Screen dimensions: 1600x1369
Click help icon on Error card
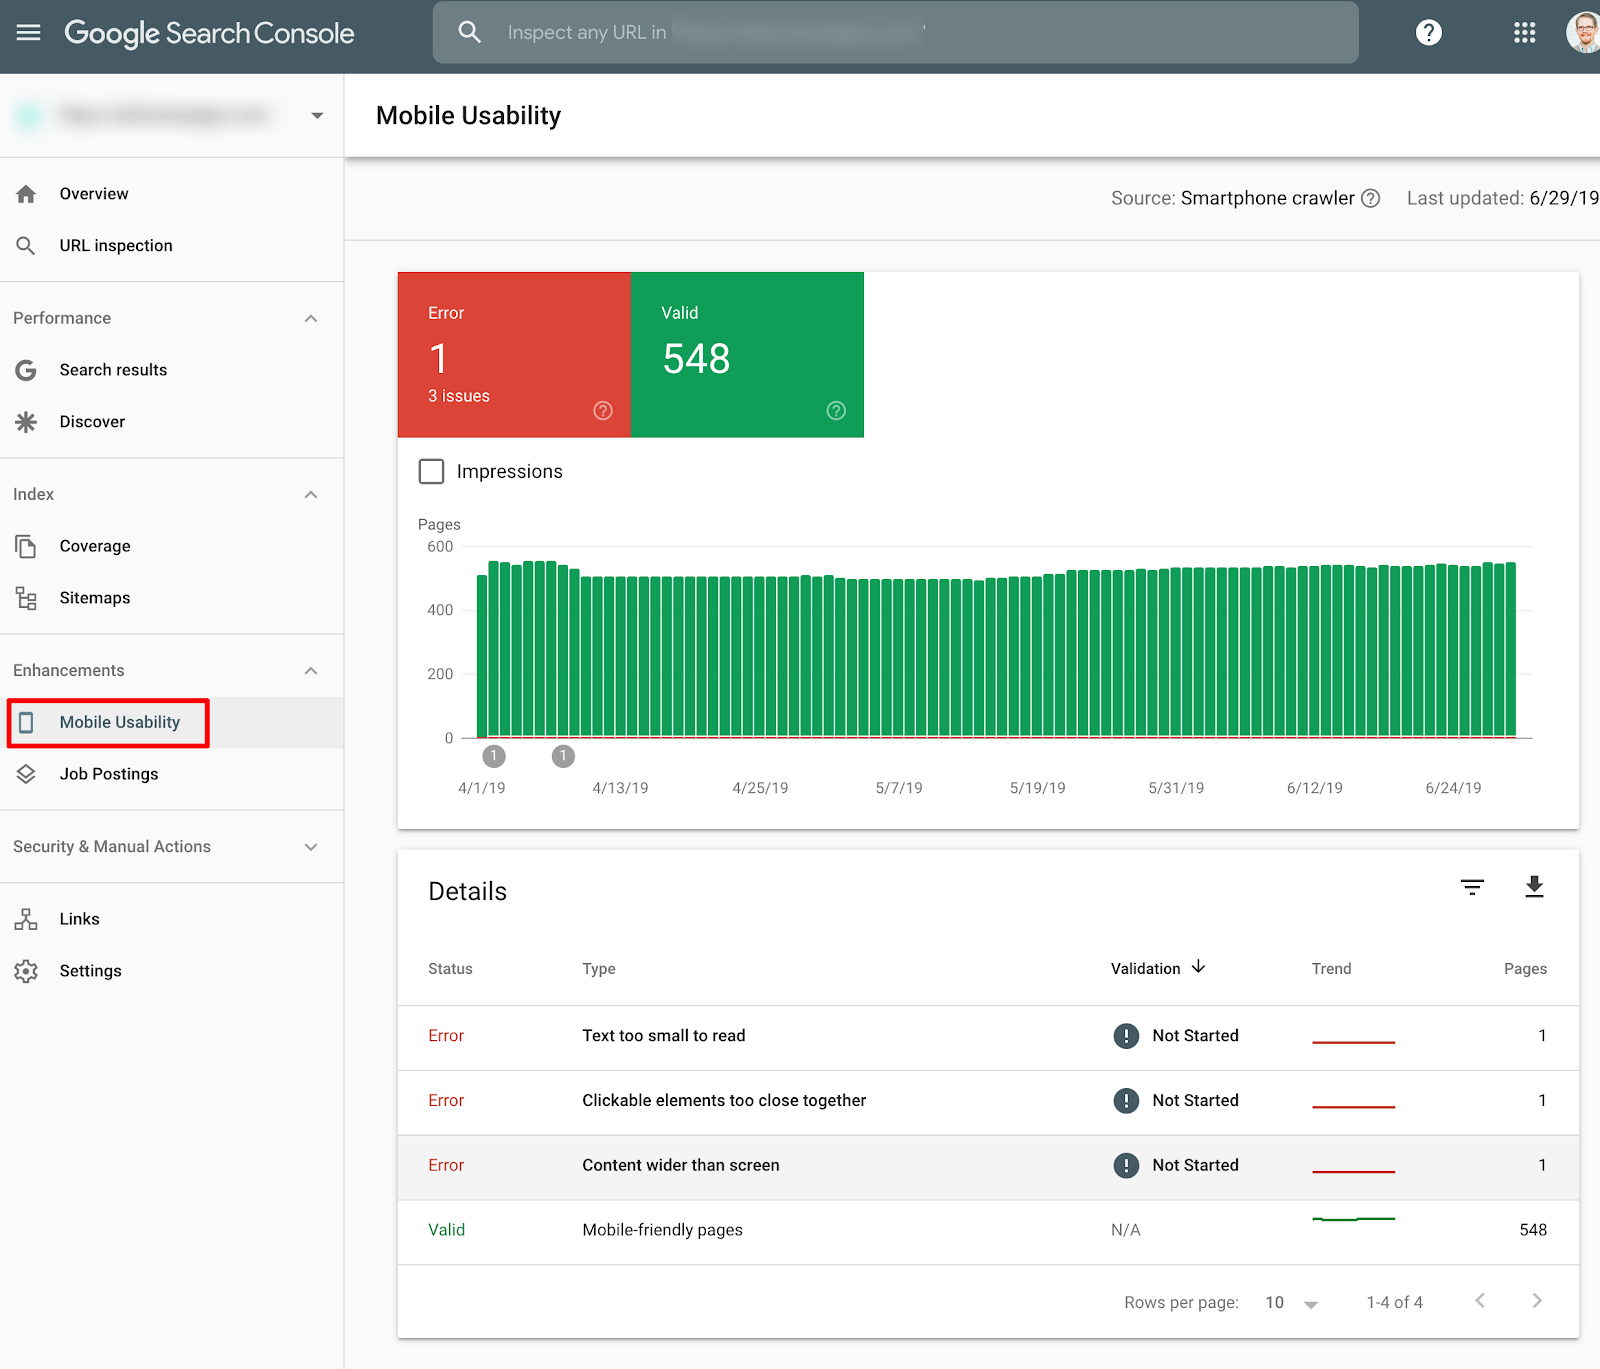(603, 411)
